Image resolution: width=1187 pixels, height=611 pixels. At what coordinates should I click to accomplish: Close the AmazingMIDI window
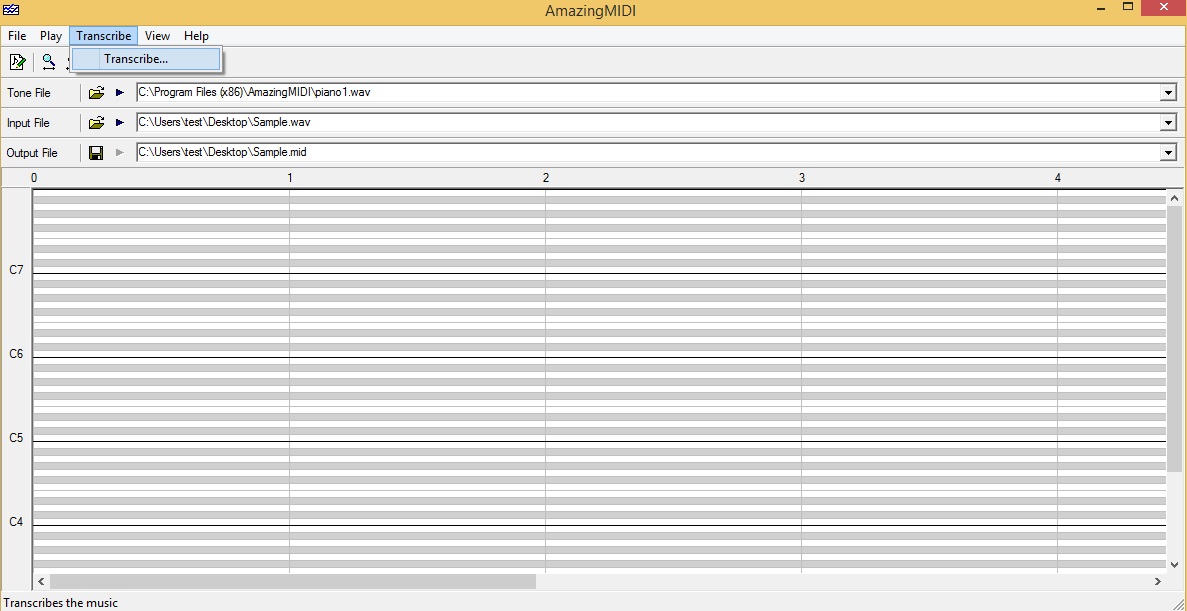tap(1164, 7)
